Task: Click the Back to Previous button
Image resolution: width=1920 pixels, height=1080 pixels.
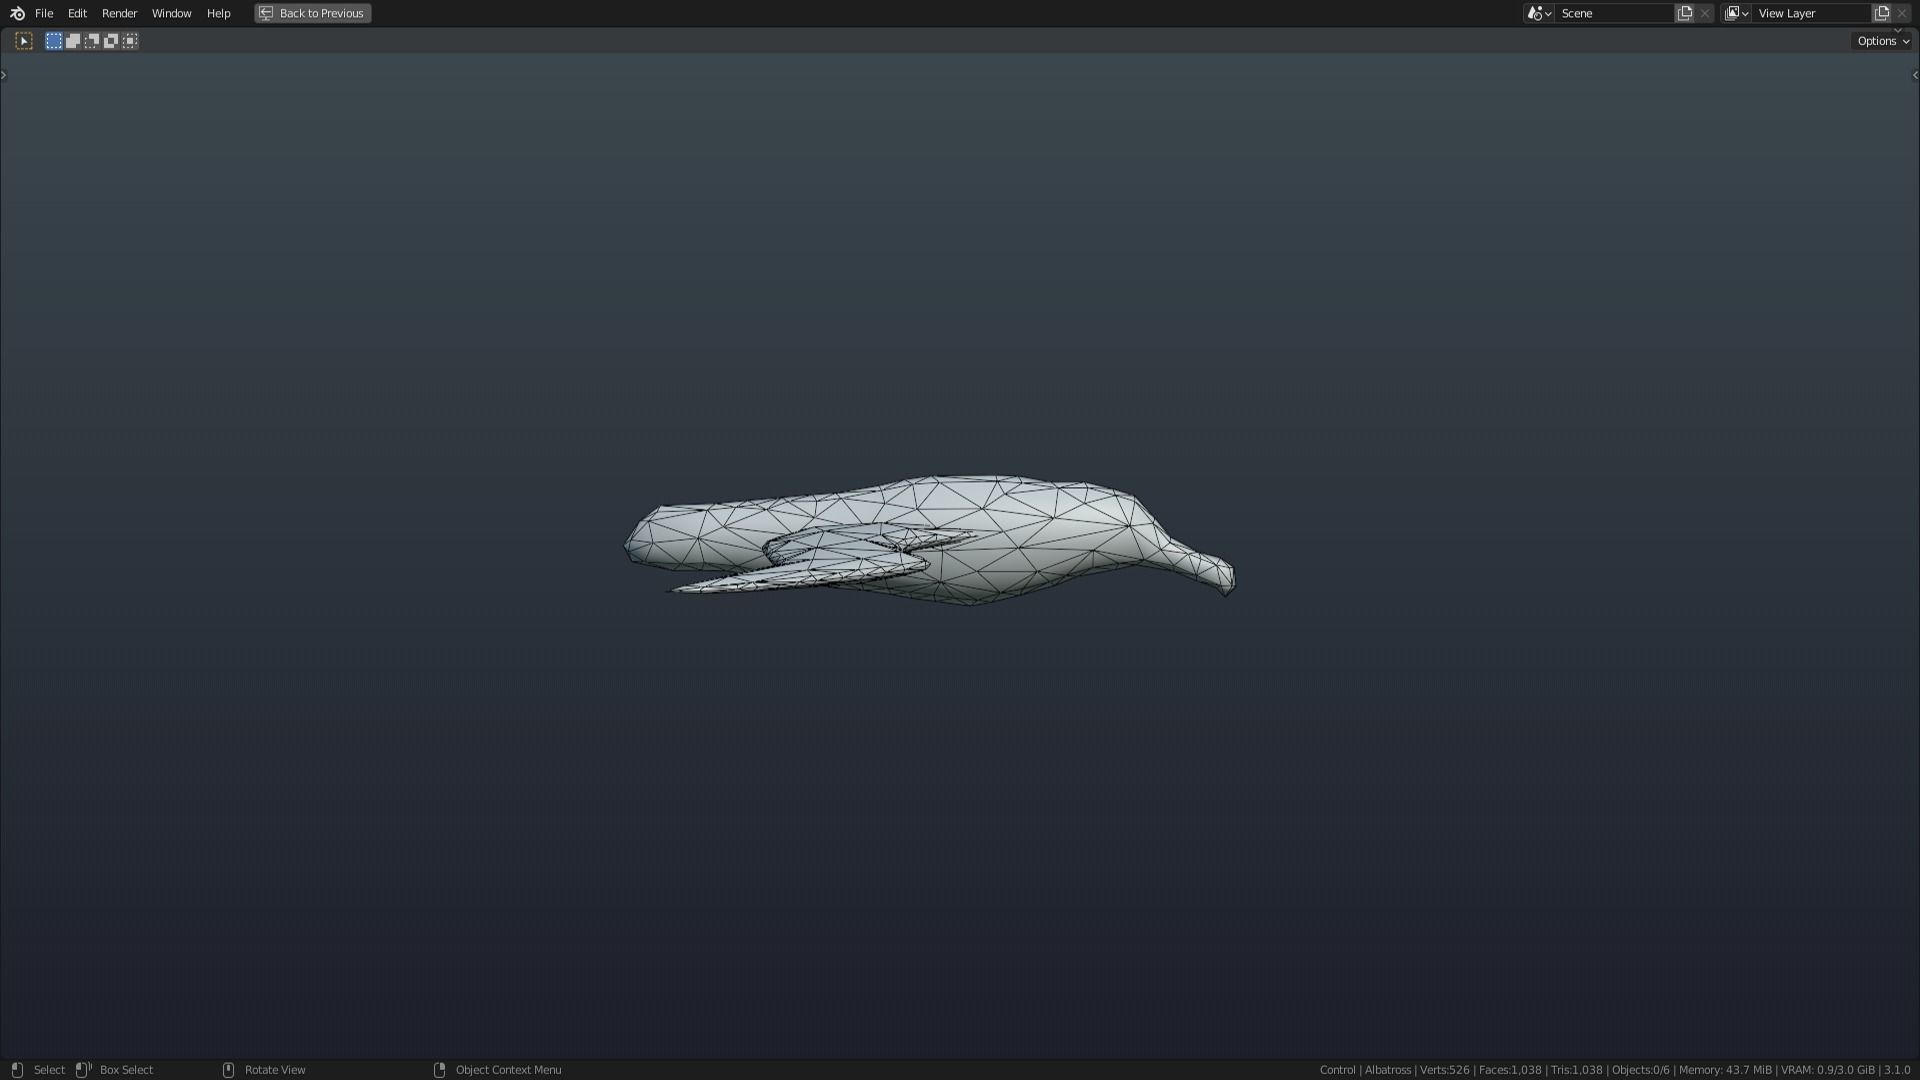Action: point(312,13)
